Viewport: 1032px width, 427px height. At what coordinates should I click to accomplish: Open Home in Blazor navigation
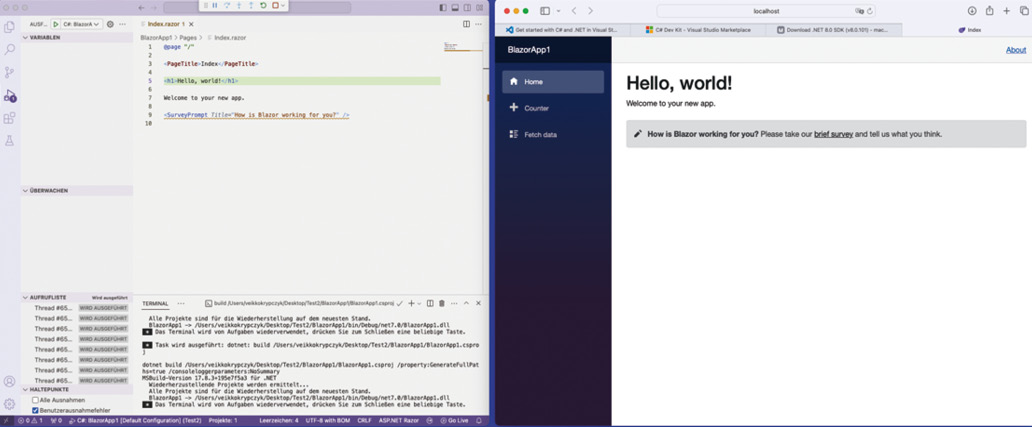coord(553,82)
